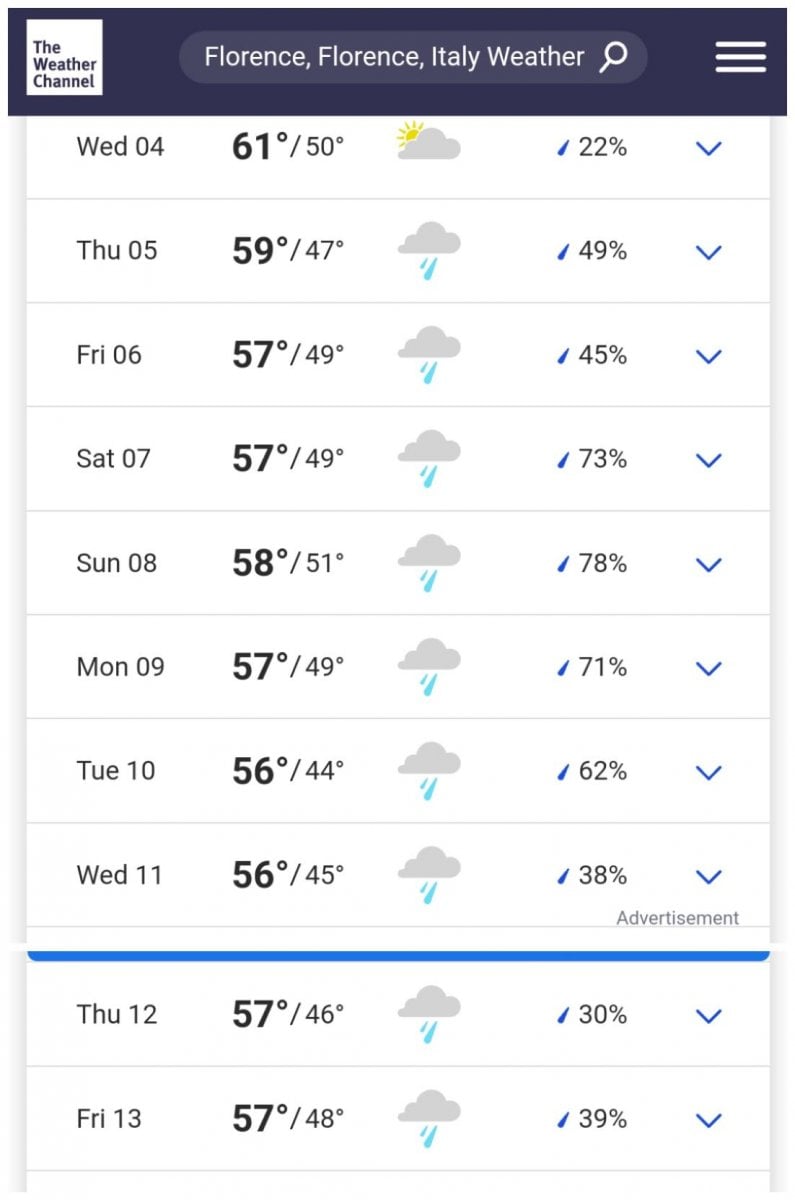Open the hamburger menu
This screenshot has height=1200, width=795.
pos(741,58)
